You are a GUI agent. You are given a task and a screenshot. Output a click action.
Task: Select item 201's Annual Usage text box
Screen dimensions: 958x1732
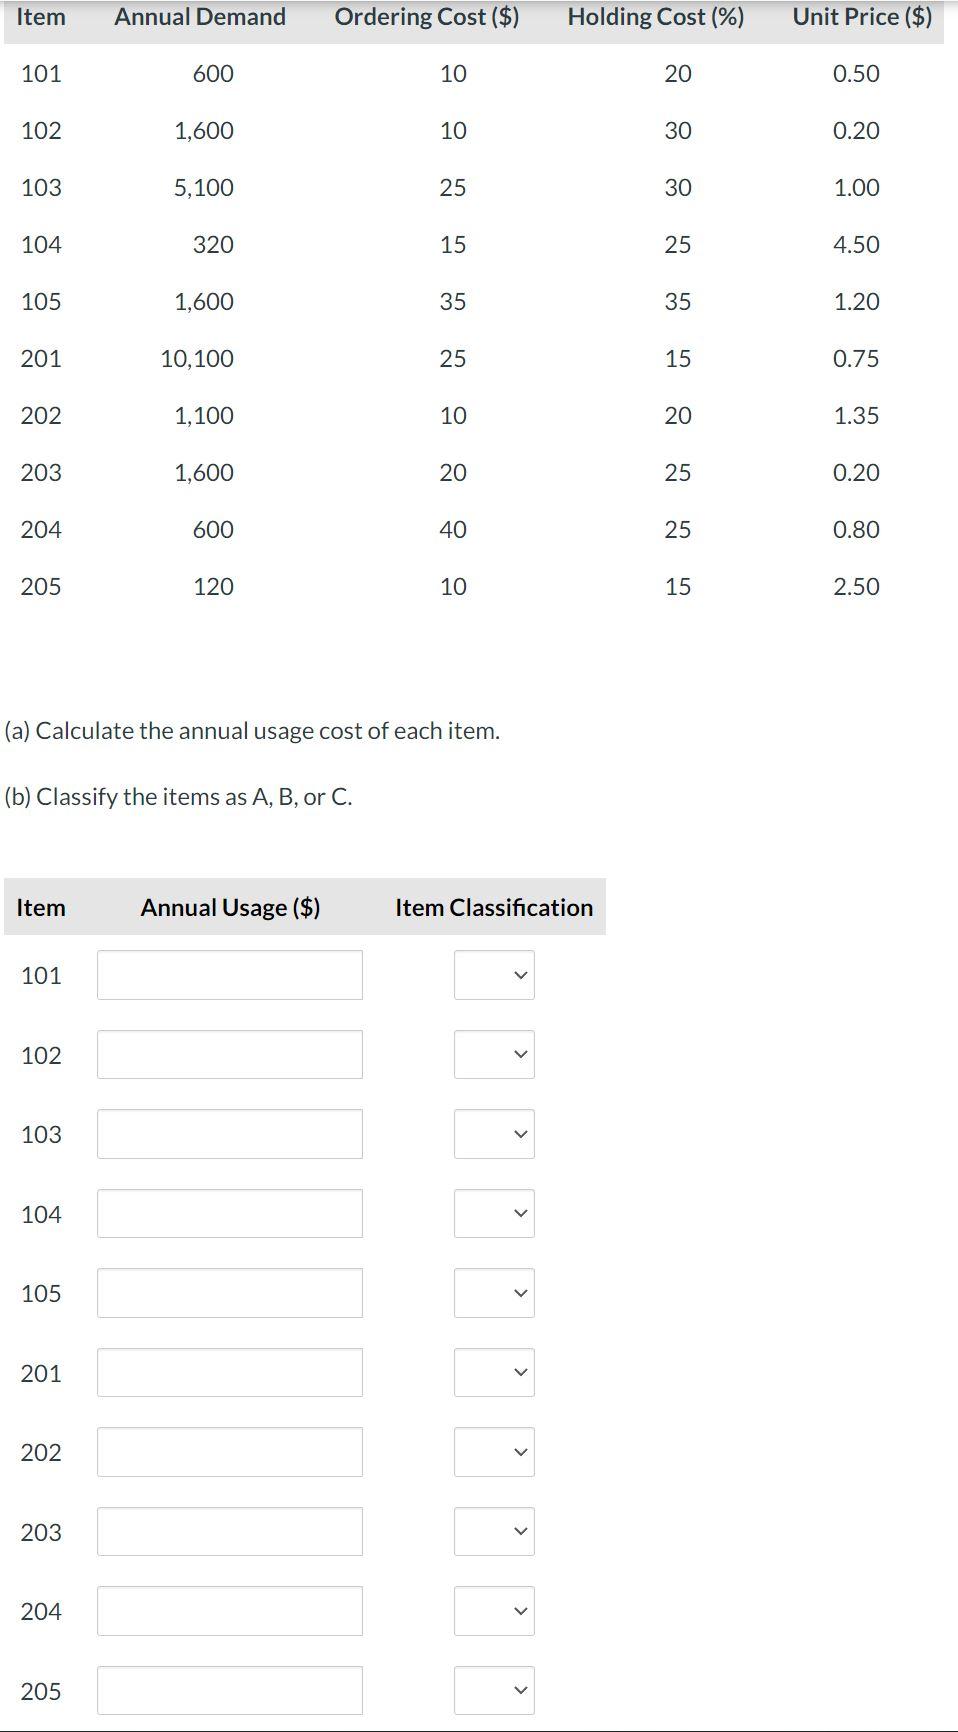(229, 1372)
